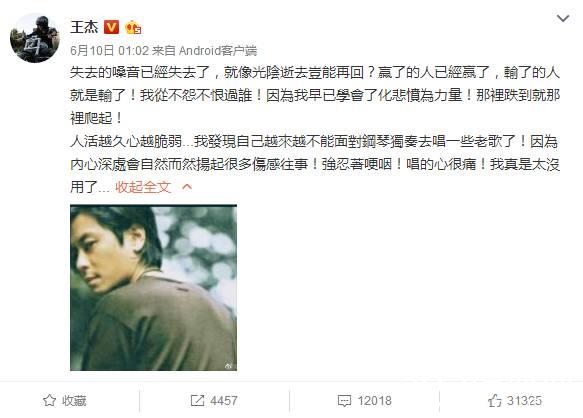The height and width of the screenshot is (418, 583).
Task: Click the gold membership crown badge
Action: coord(133,27)
